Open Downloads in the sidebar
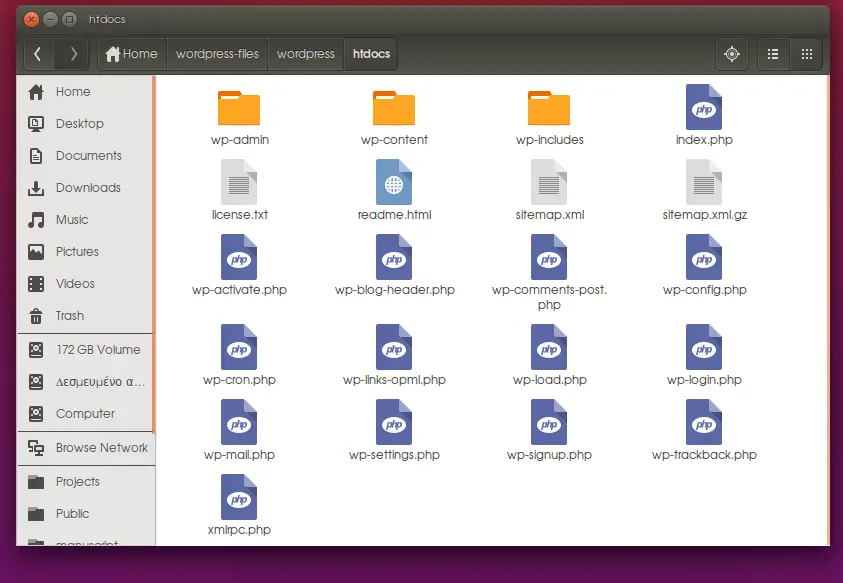The height and width of the screenshot is (583, 843). click(87, 188)
